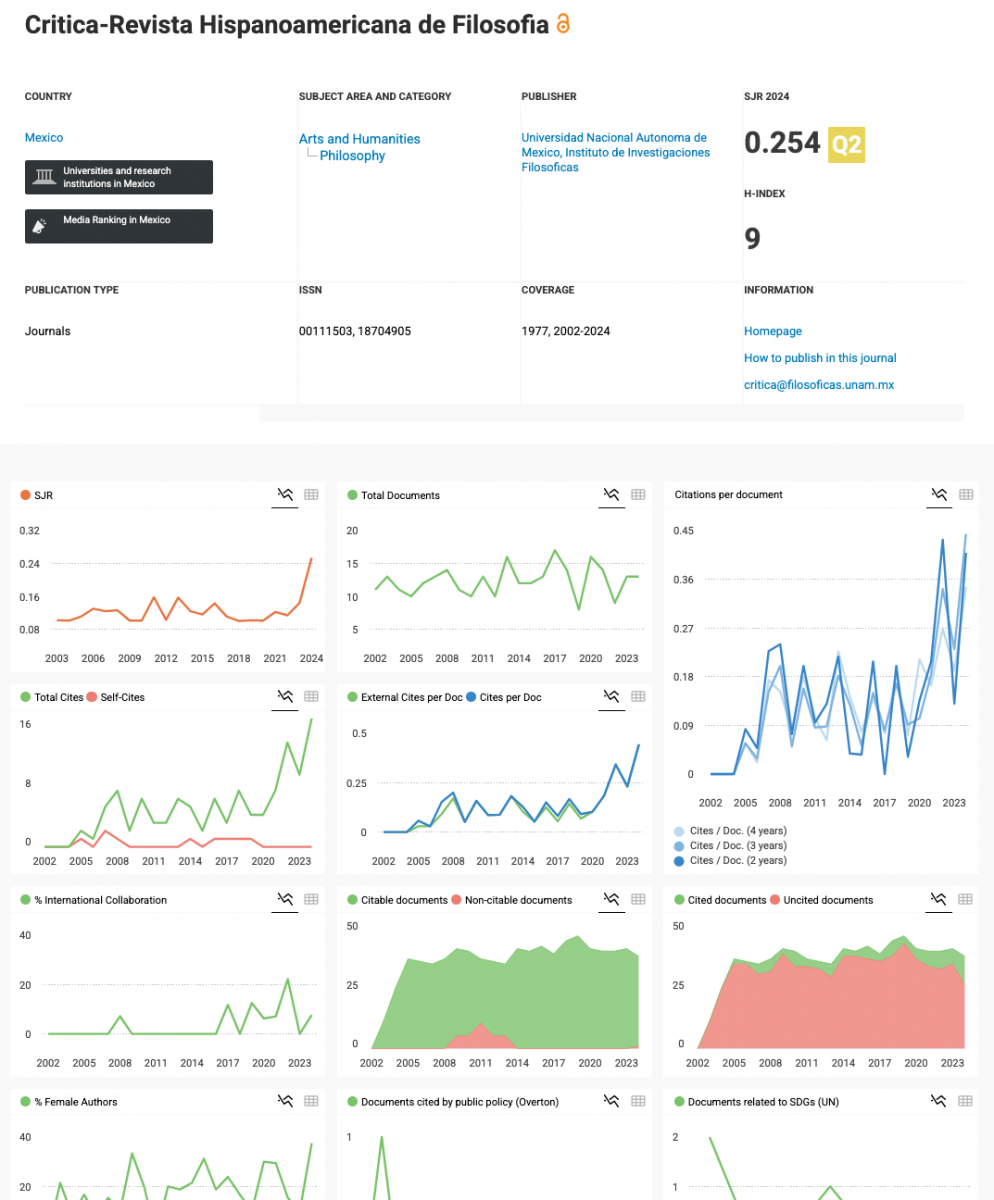Show Cited documents chart in graph view

[938, 899]
